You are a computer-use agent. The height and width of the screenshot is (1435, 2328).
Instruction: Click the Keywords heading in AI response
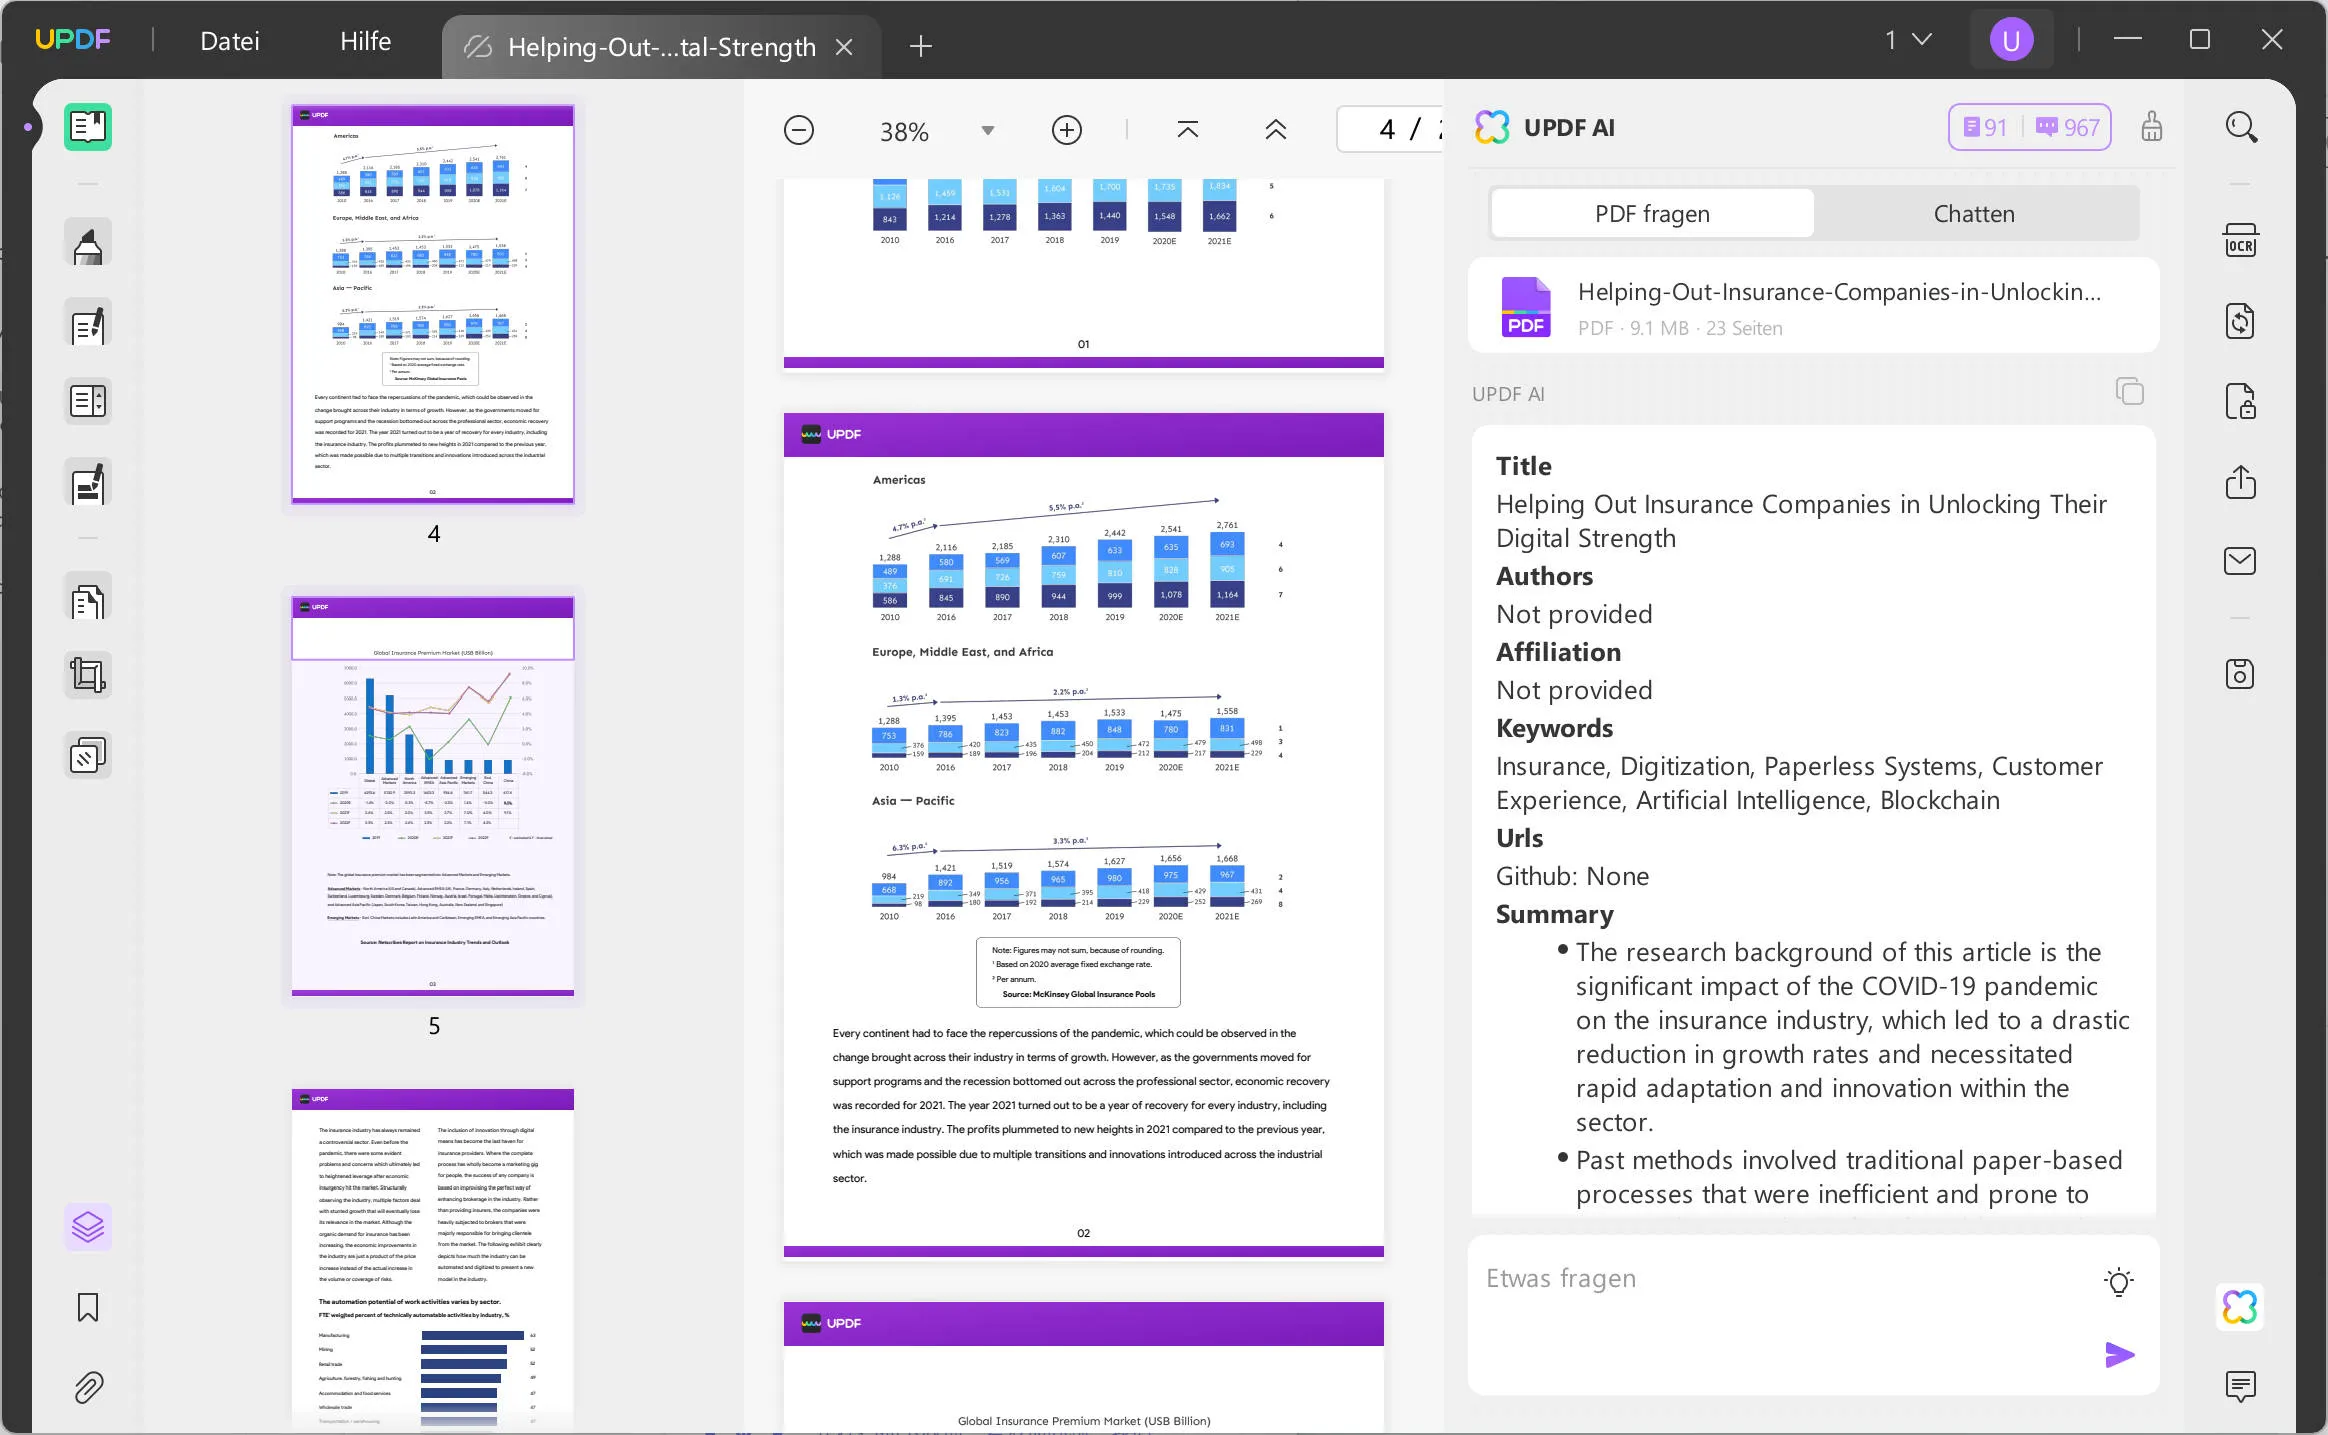click(1554, 728)
